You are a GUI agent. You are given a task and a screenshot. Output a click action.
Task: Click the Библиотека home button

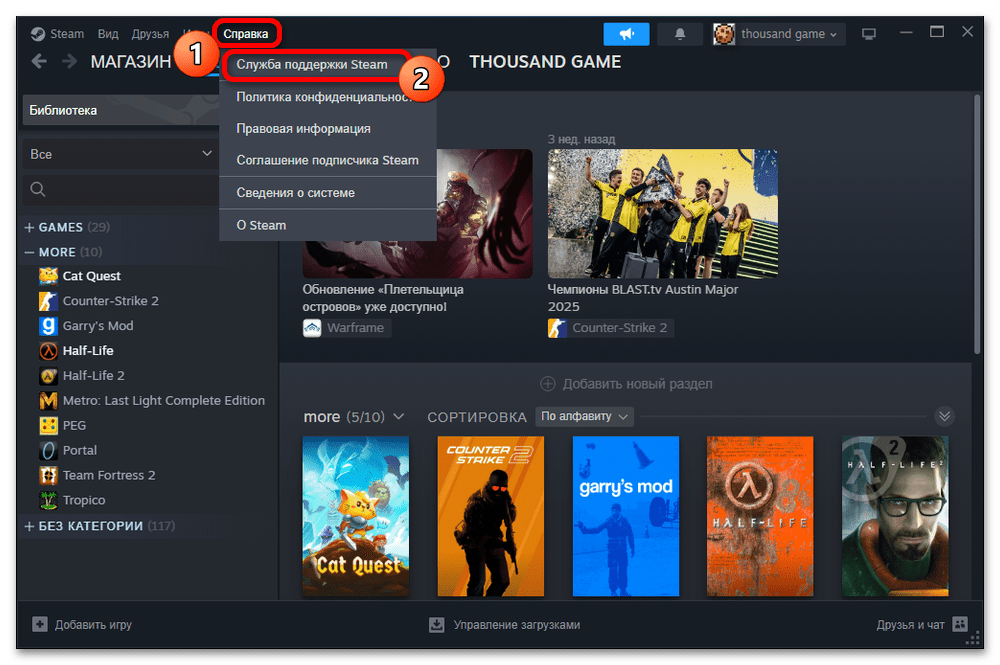coord(121,110)
